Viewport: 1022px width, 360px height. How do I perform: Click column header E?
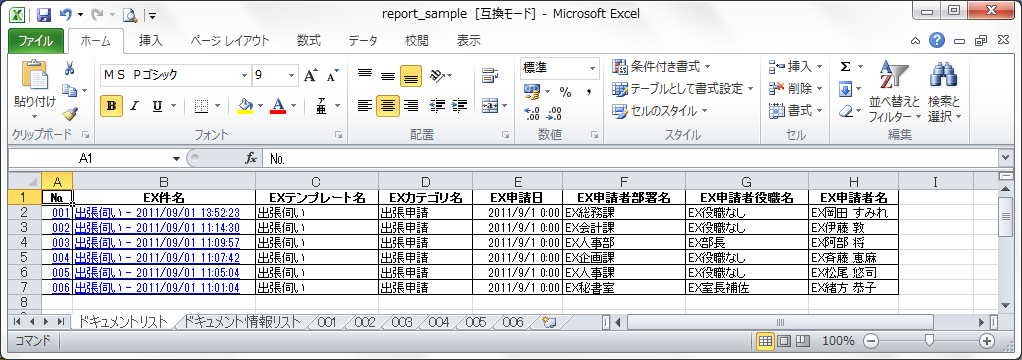pos(518,182)
